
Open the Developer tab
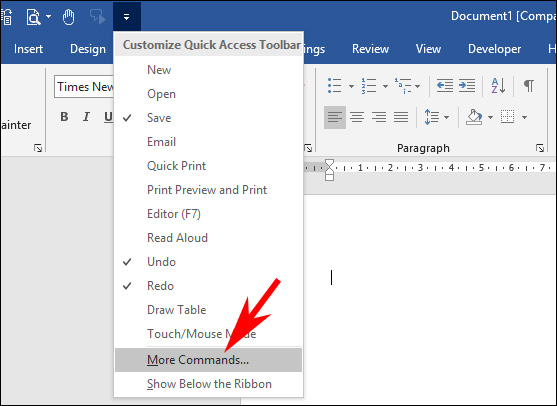pyautogui.click(x=494, y=49)
